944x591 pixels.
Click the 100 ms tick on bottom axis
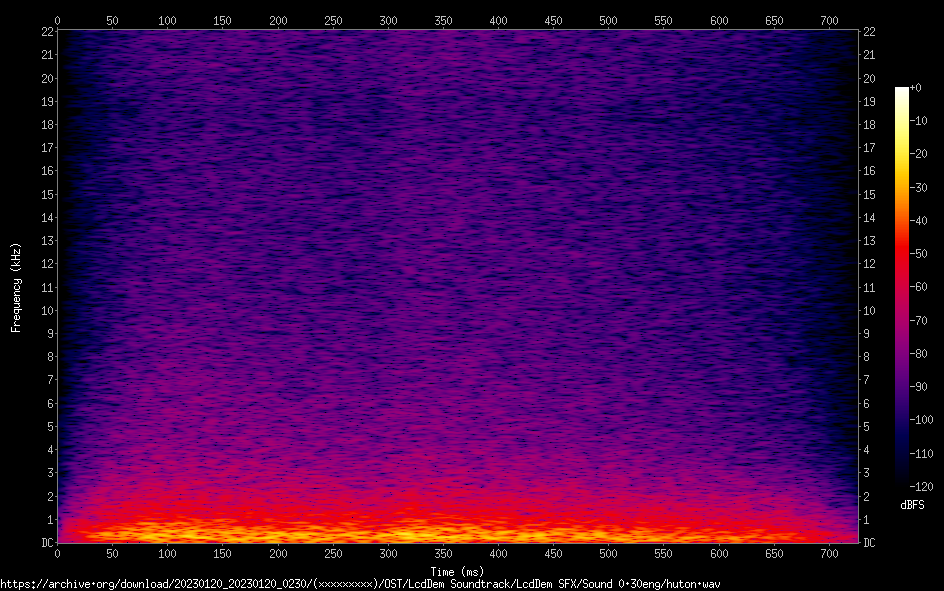167,554
